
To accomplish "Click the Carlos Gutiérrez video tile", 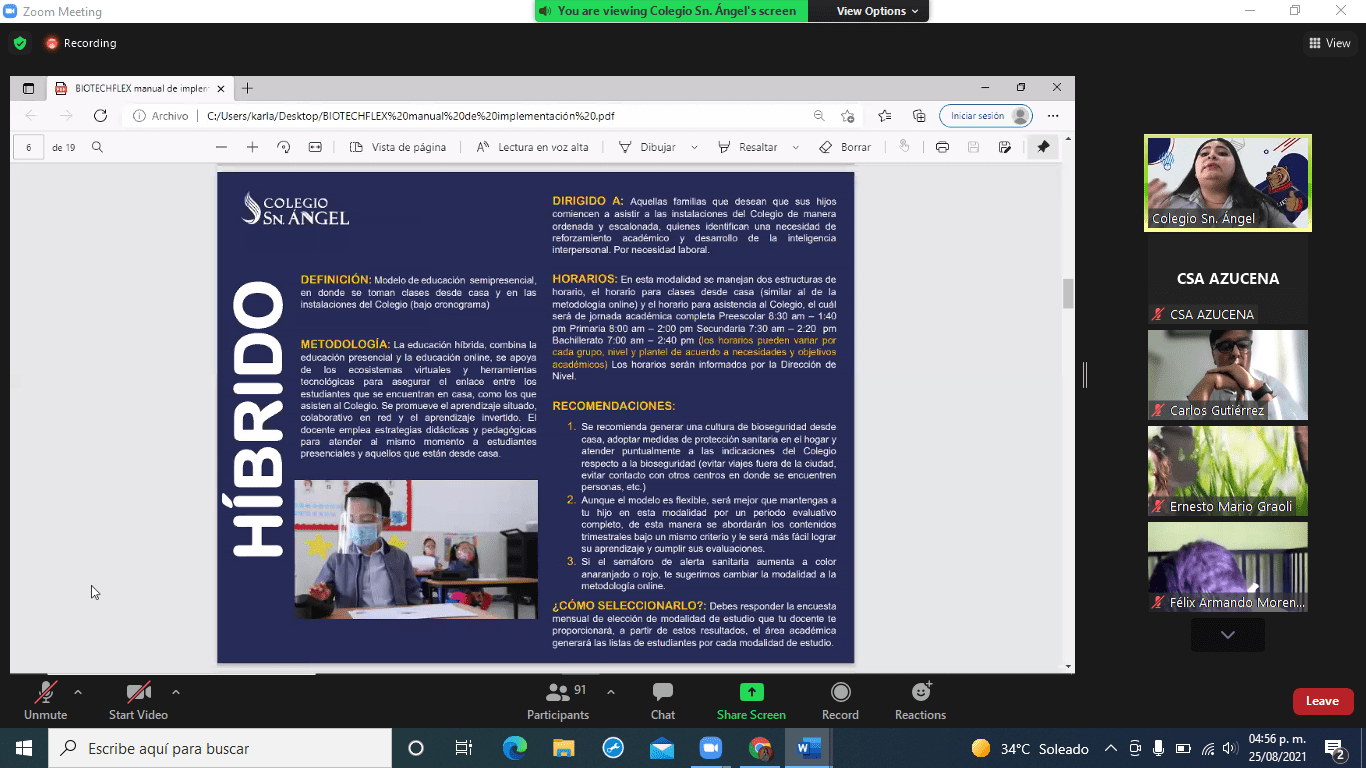I will click(x=1227, y=375).
